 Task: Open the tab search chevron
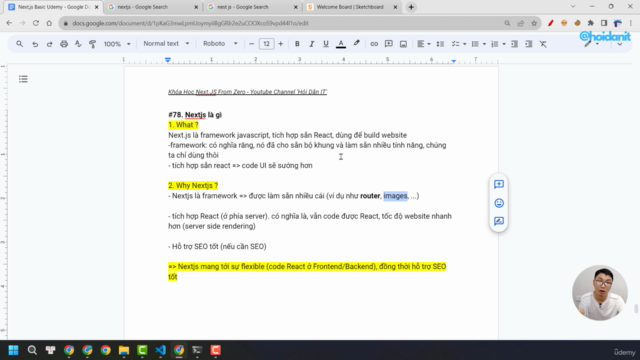click(573, 7)
